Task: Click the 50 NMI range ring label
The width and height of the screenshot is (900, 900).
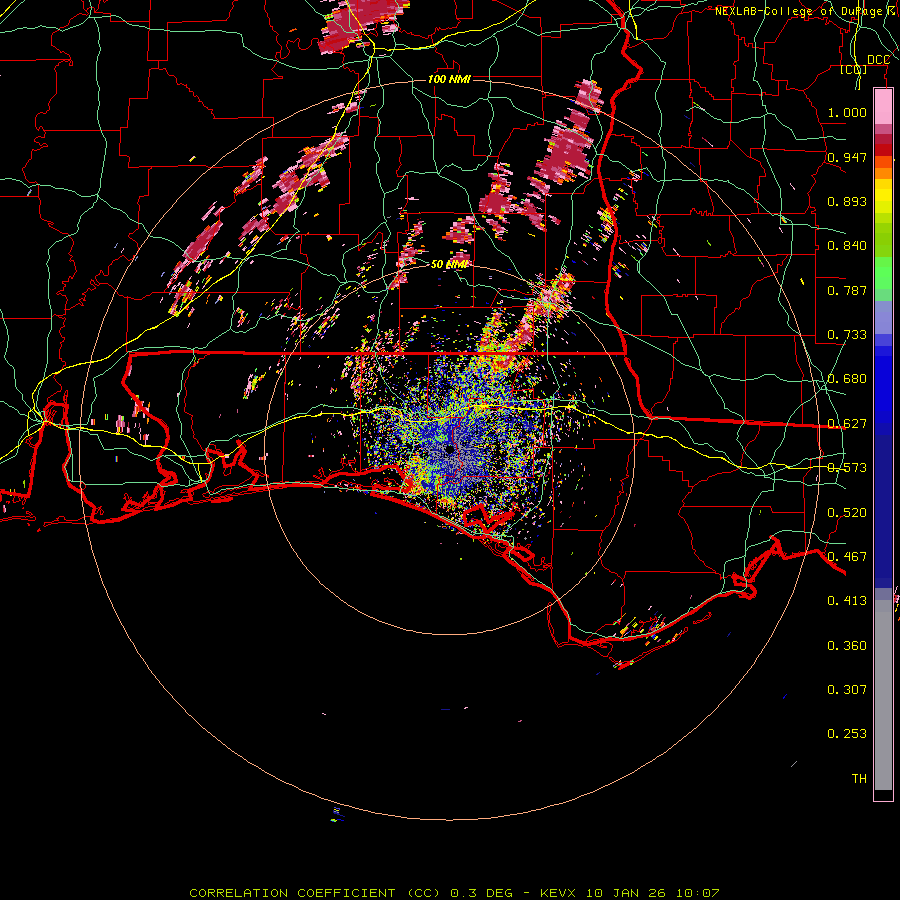Action: click(449, 264)
